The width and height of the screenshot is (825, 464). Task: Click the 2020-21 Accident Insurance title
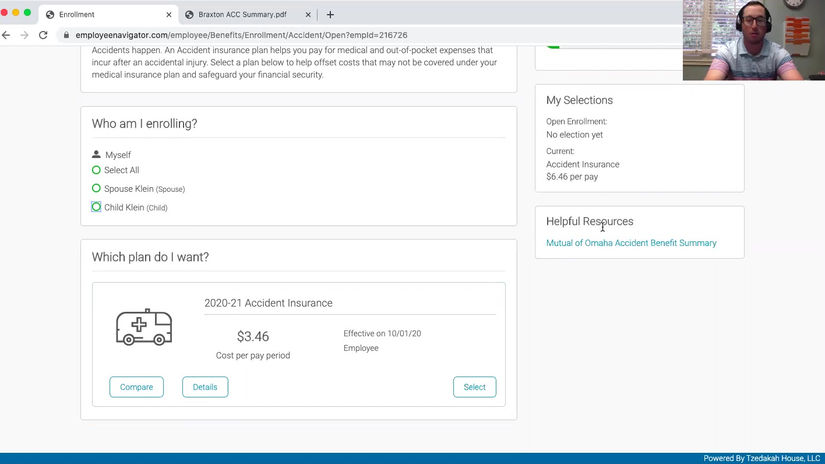click(x=268, y=303)
